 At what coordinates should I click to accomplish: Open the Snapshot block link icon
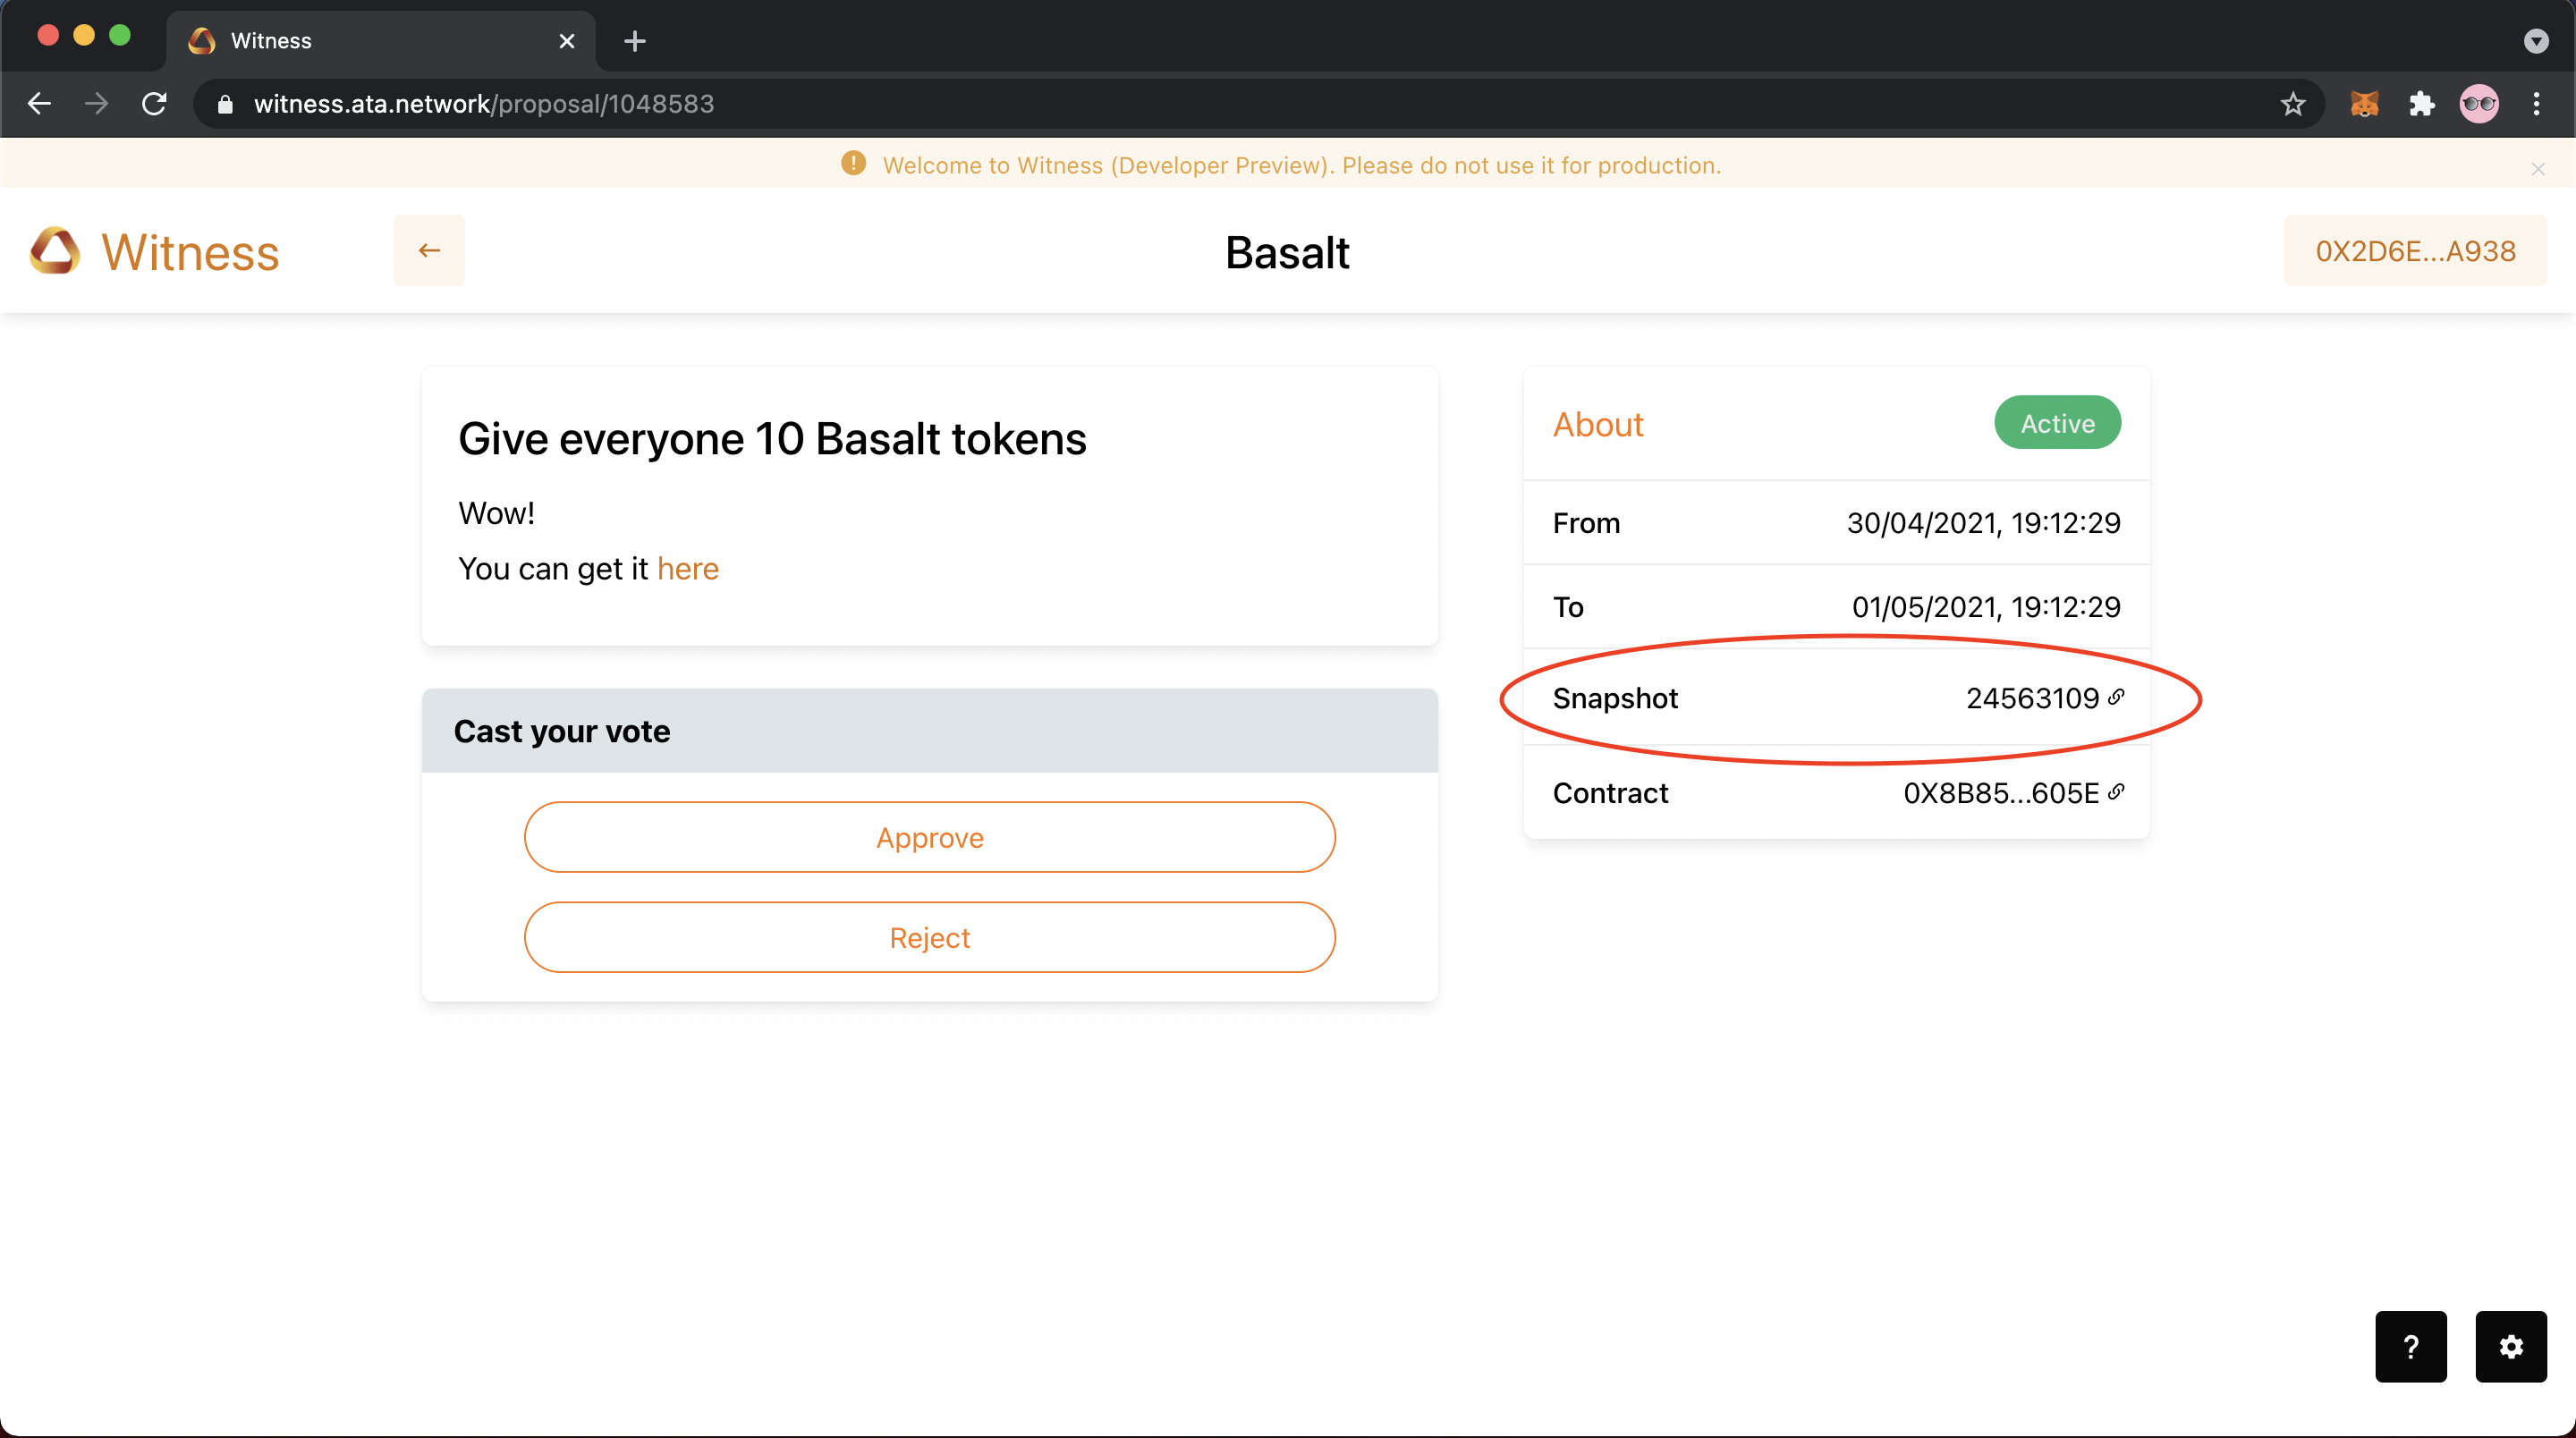coord(2116,697)
